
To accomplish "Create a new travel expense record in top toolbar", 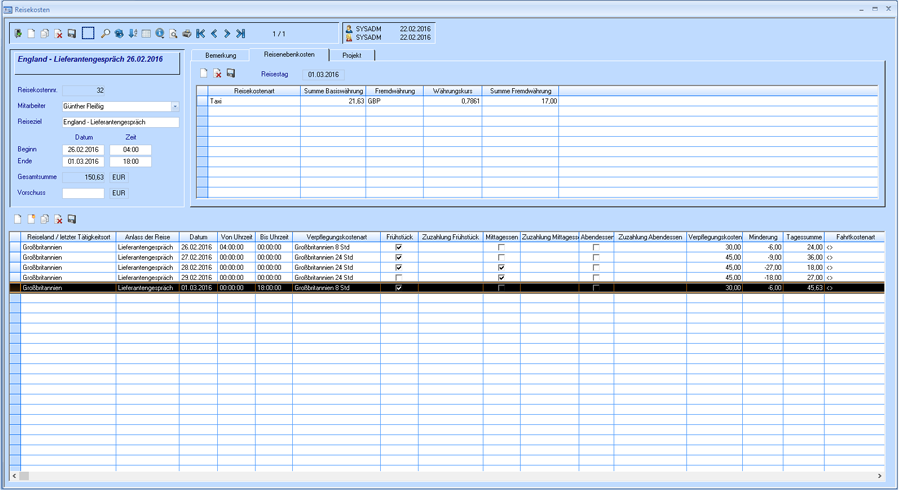I will tap(32, 34).
